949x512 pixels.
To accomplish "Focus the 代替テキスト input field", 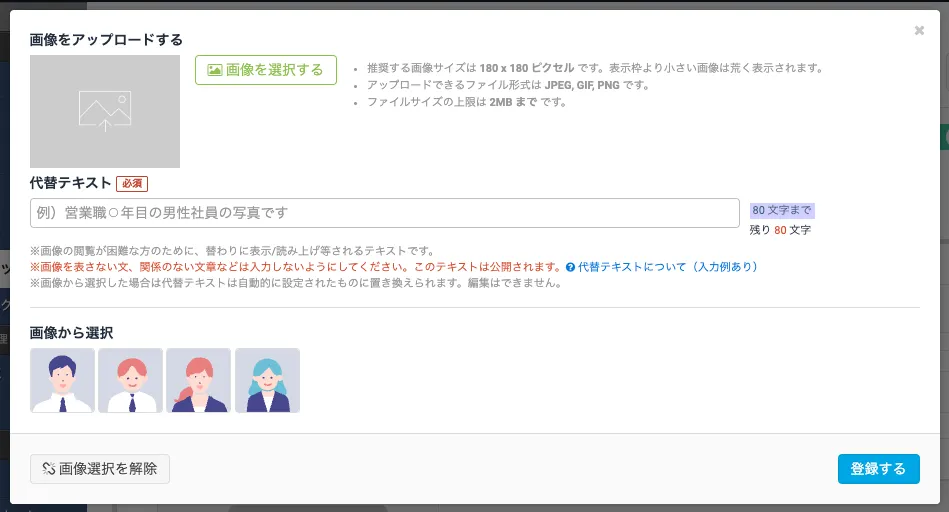I will tap(384, 213).
